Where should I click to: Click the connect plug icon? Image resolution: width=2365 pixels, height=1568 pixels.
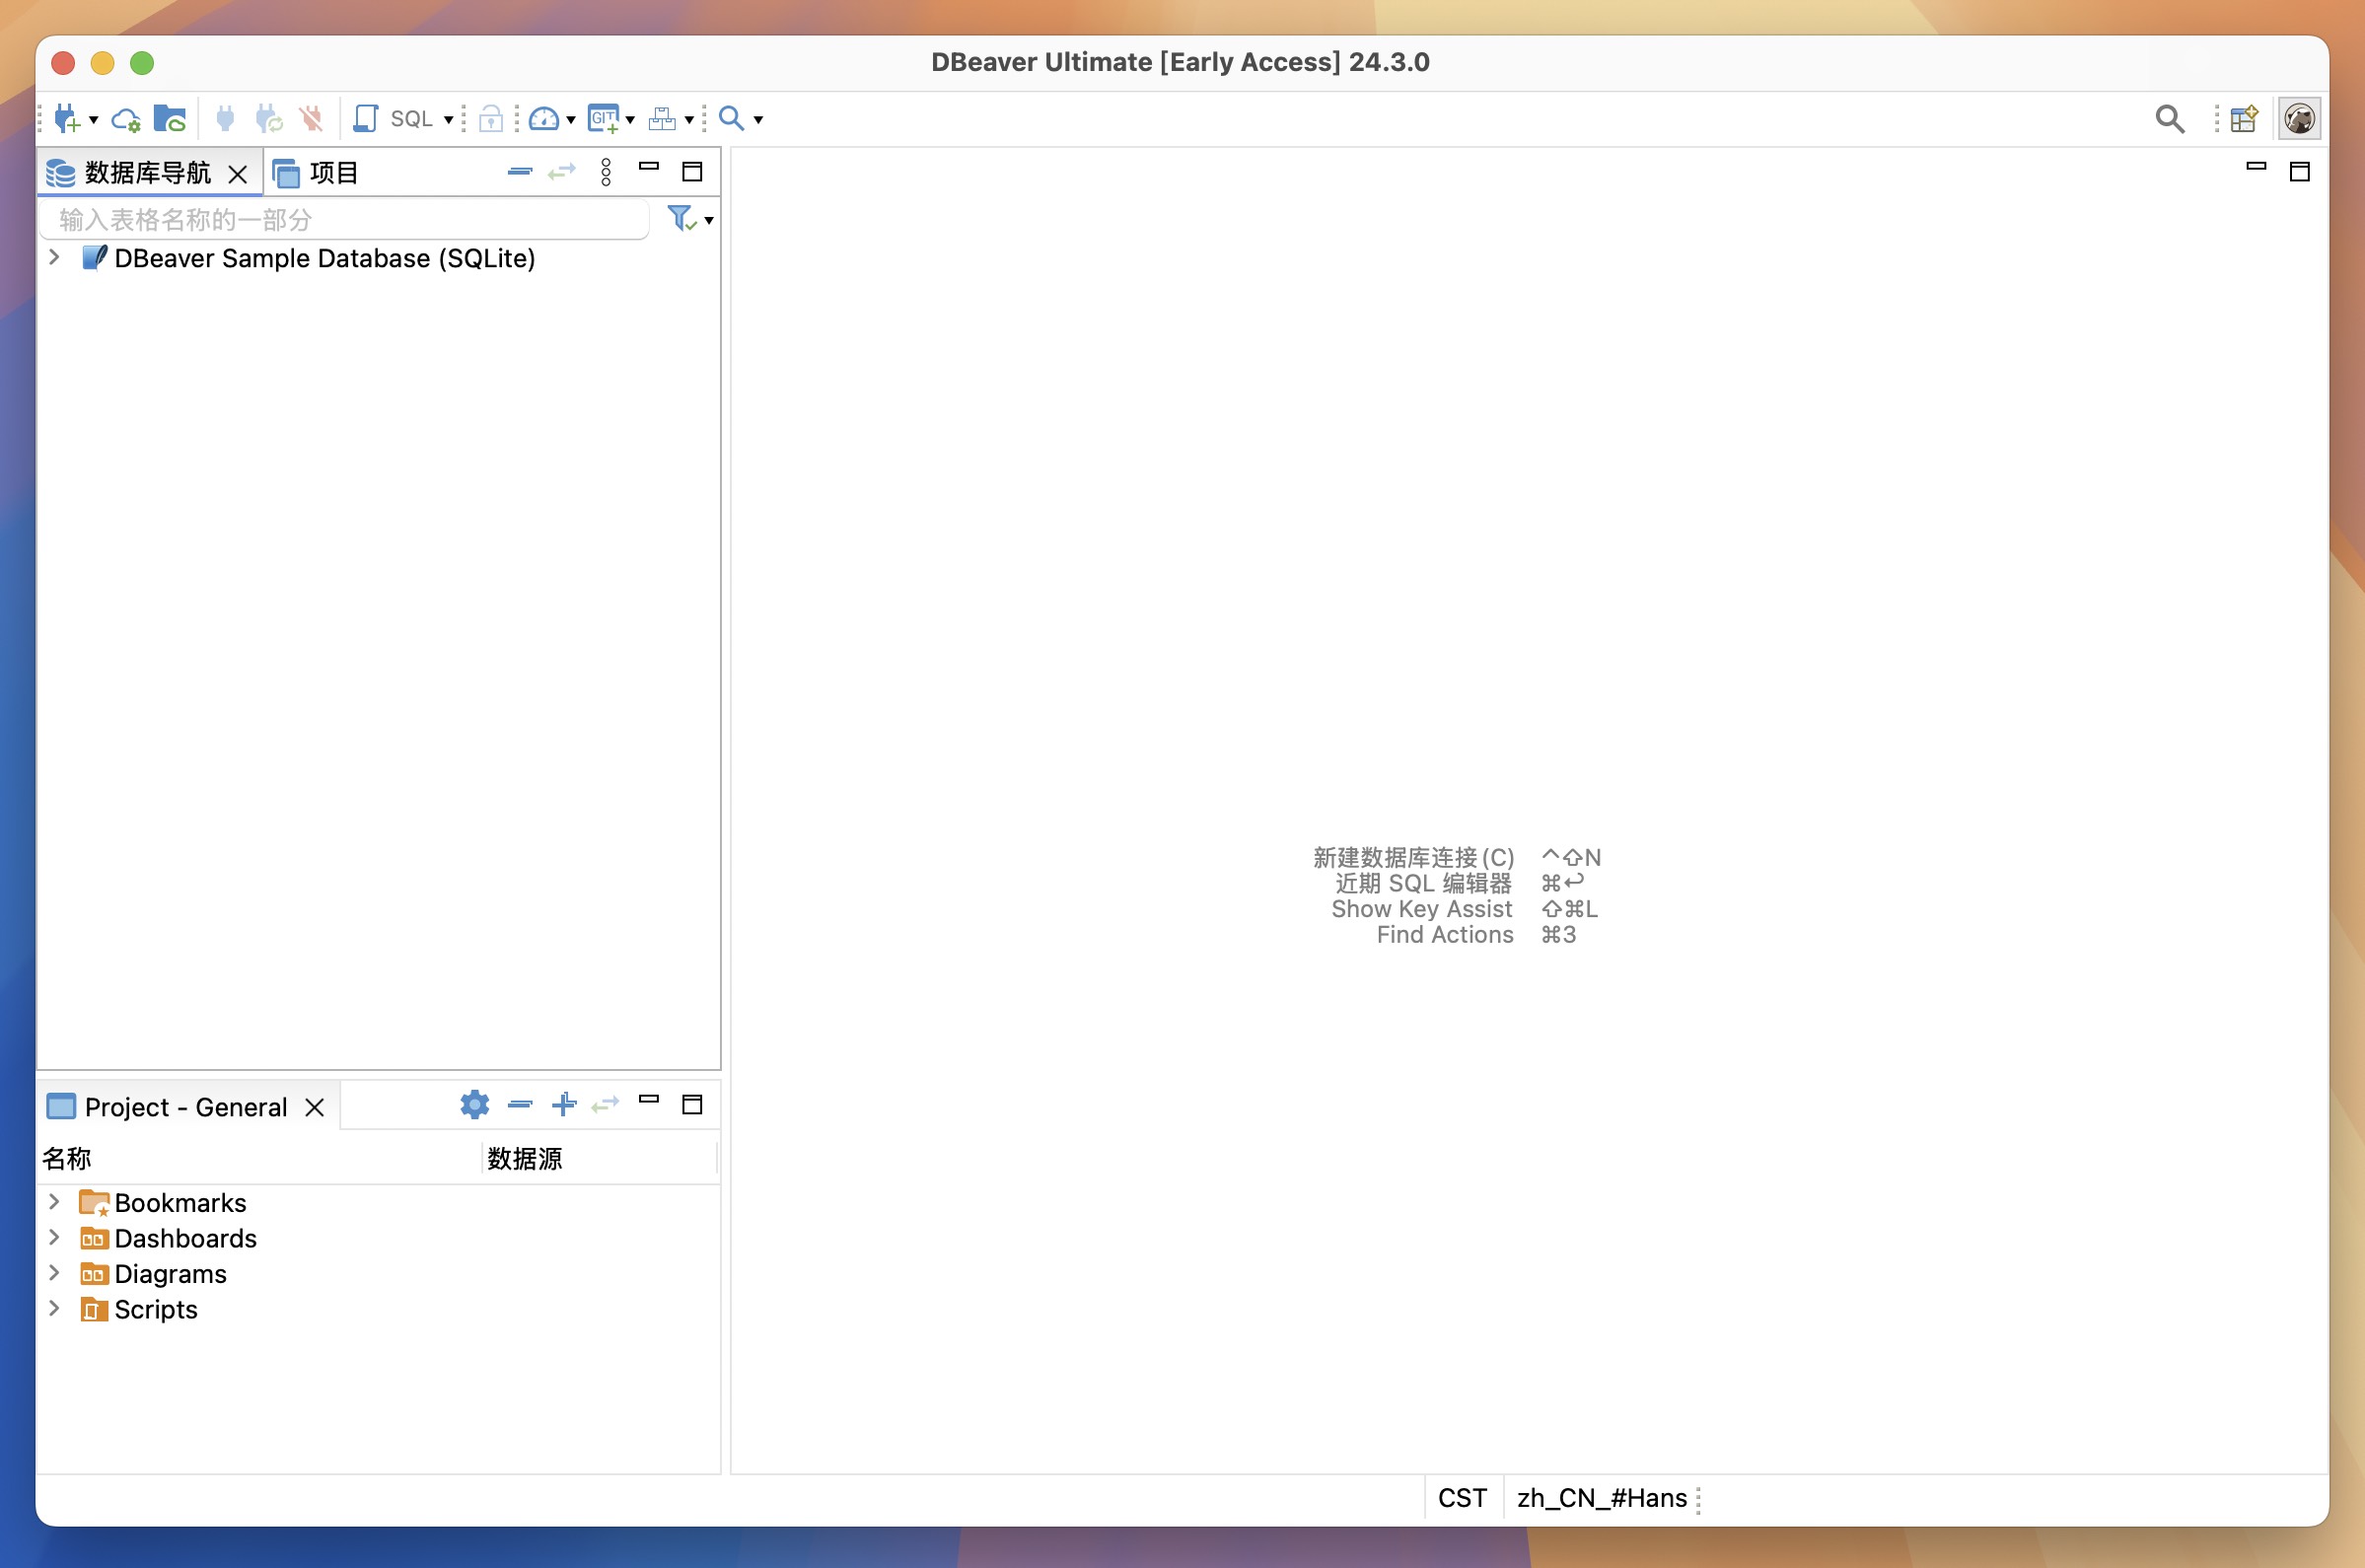(225, 119)
